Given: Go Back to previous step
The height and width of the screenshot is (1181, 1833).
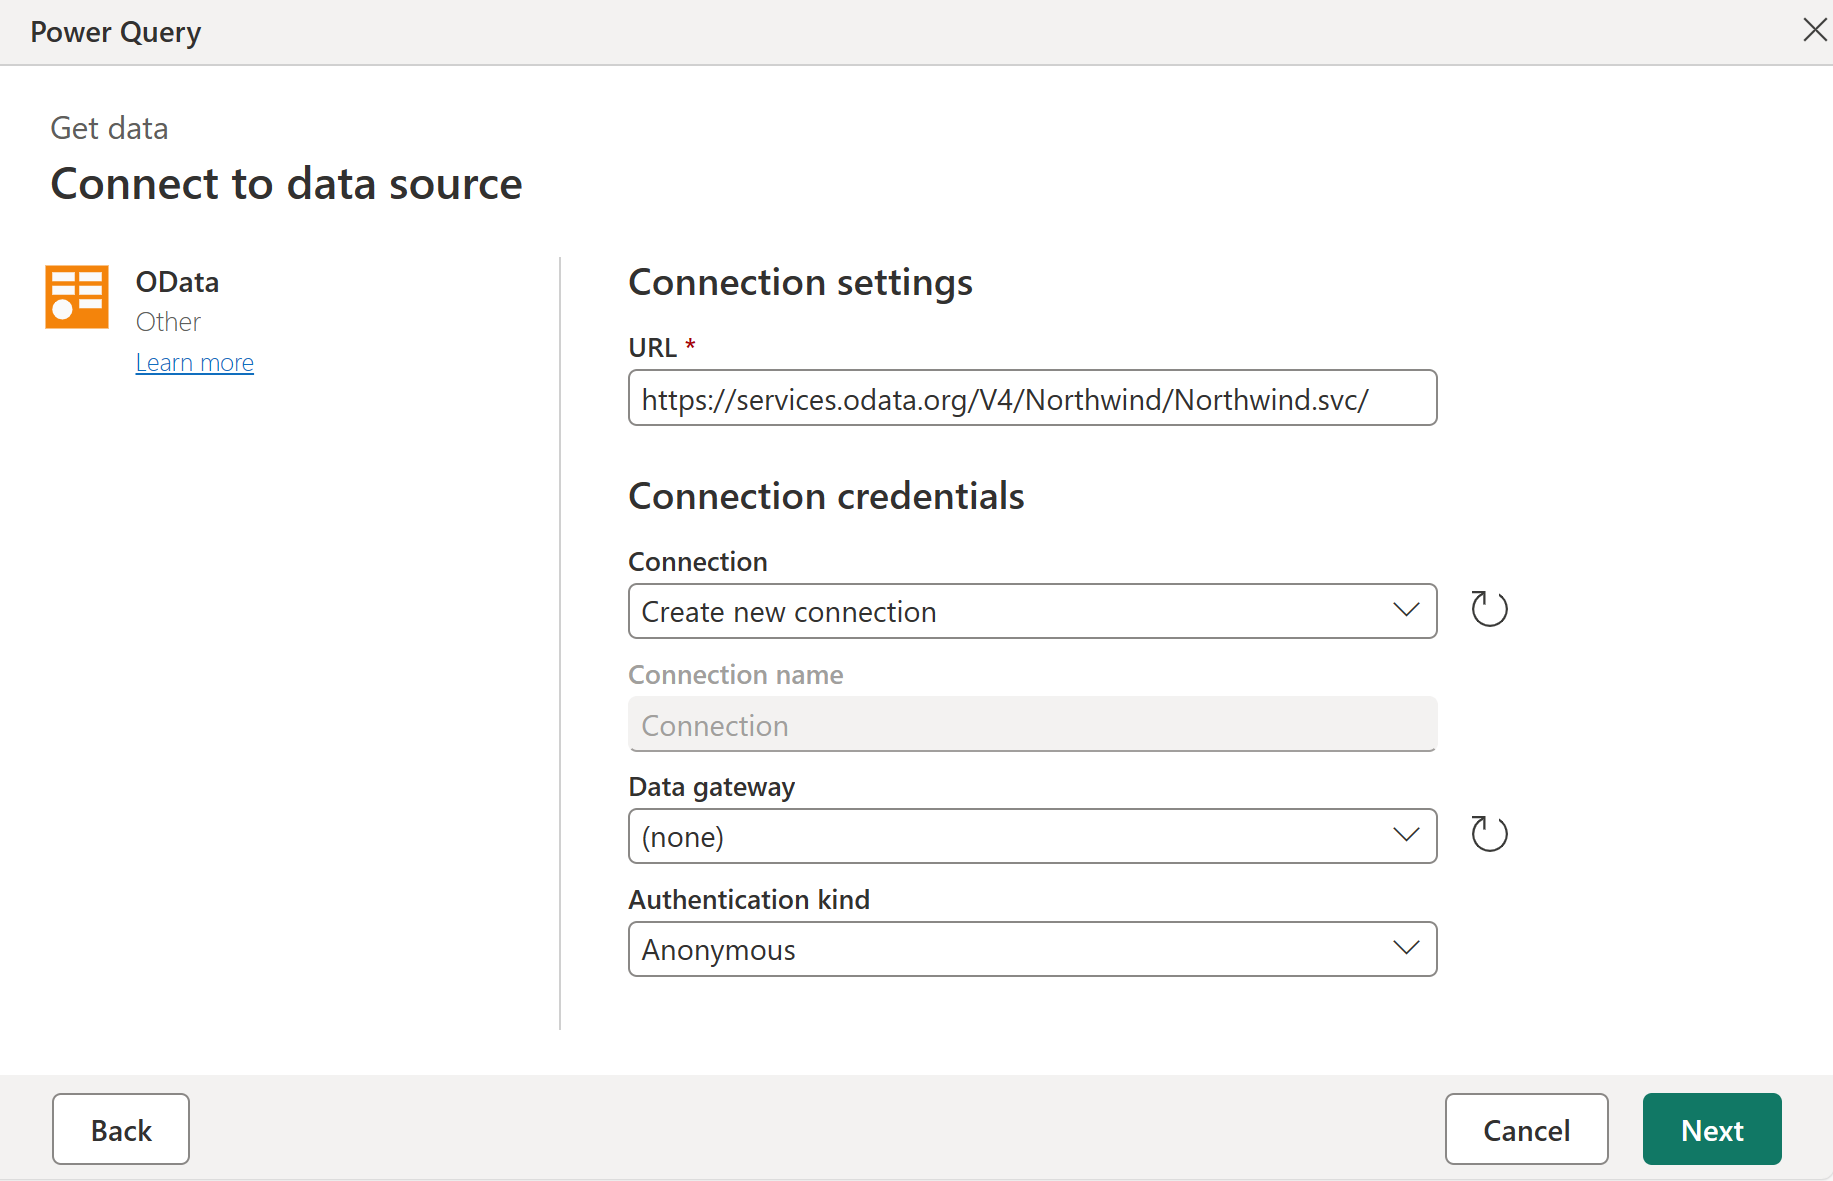Looking at the screenshot, I should click(x=121, y=1129).
